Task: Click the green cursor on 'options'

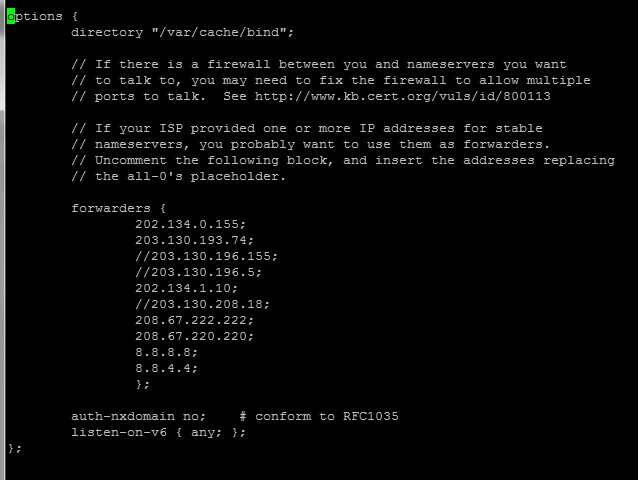Action: point(10,16)
